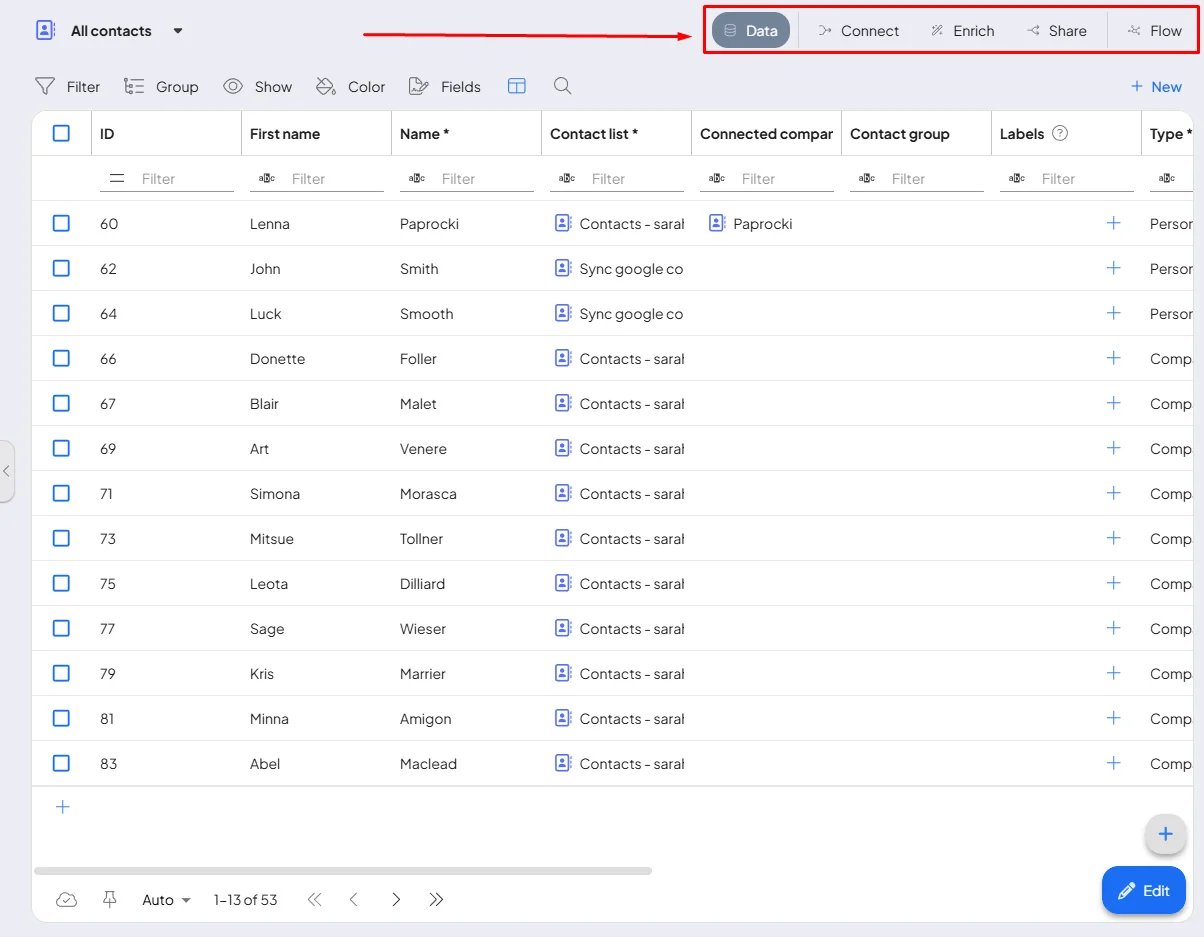
Task: Add label to Blair Malet row
Action: click(x=1114, y=403)
